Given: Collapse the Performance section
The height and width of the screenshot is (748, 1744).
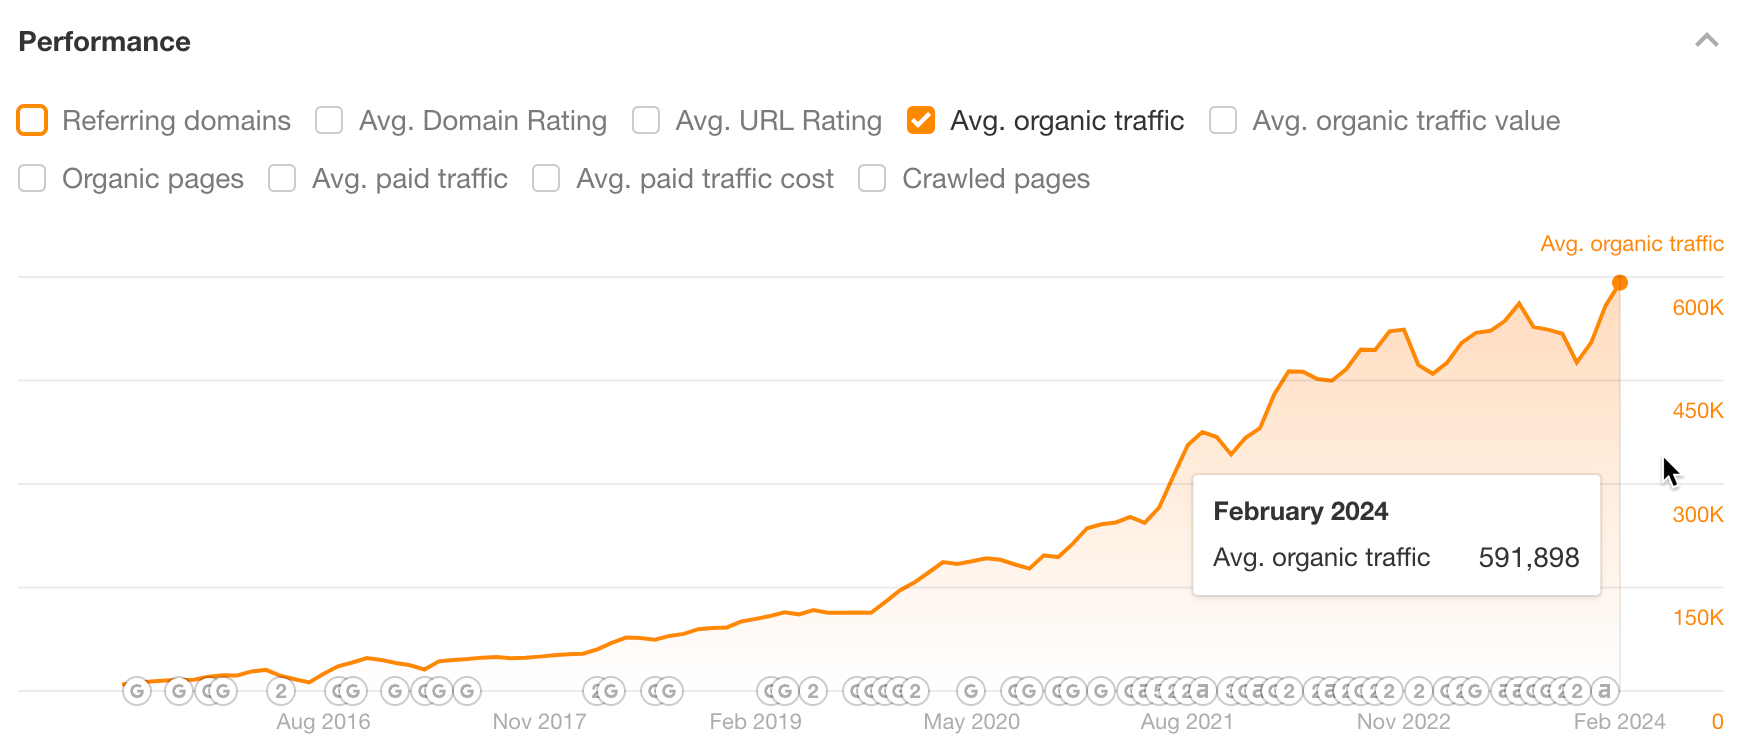Looking at the screenshot, I should [1707, 41].
